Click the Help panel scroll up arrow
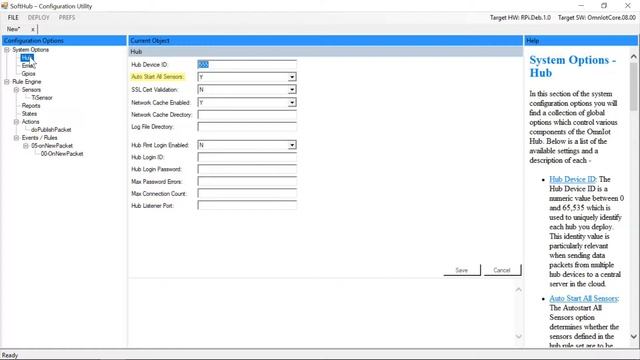 tap(633, 57)
